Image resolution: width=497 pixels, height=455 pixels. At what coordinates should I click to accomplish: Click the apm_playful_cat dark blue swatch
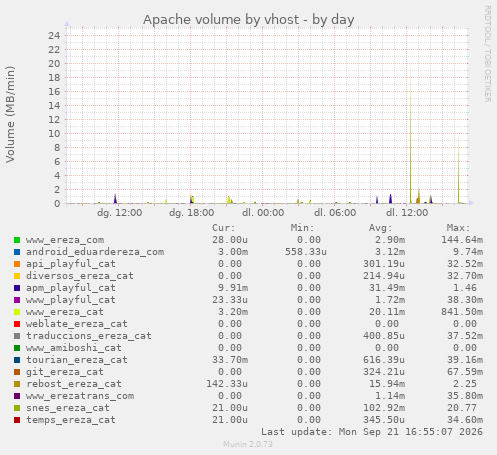click(17, 288)
